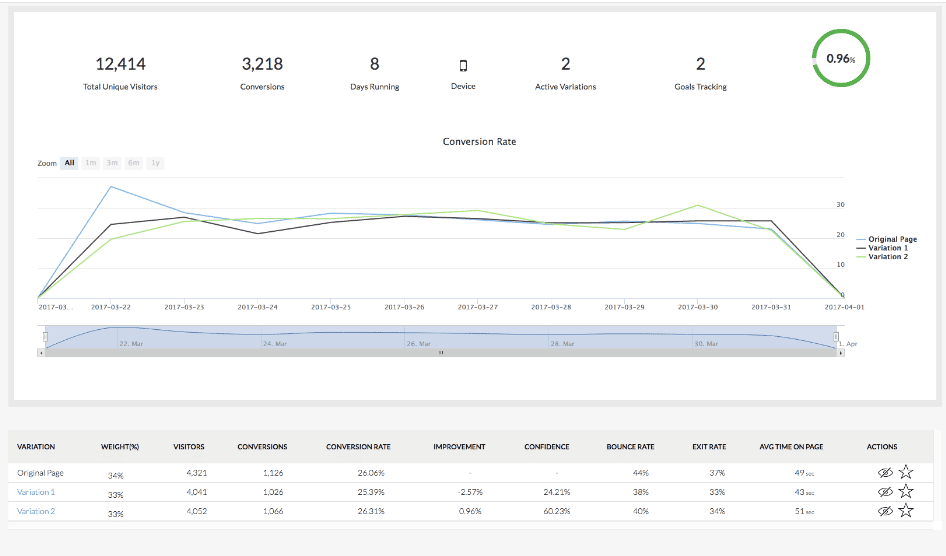Click the star icon for Original Page

(906, 472)
